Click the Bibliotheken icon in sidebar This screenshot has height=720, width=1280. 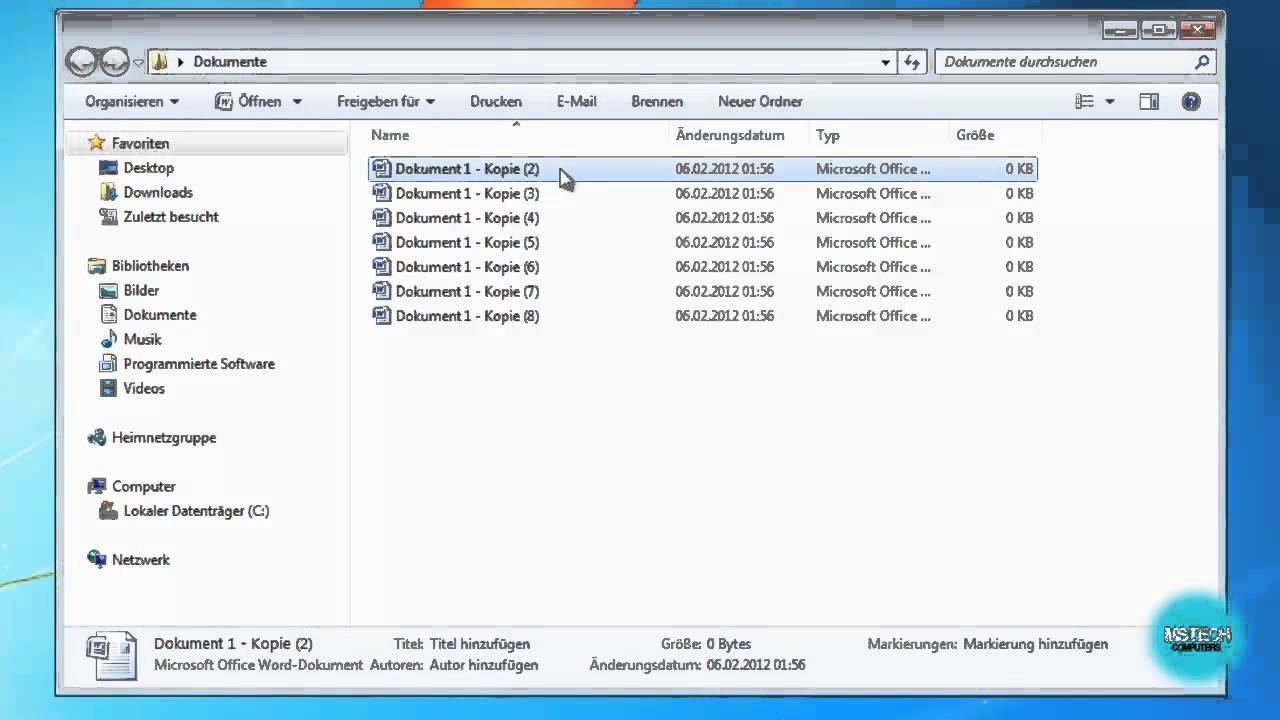pos(97,266)
